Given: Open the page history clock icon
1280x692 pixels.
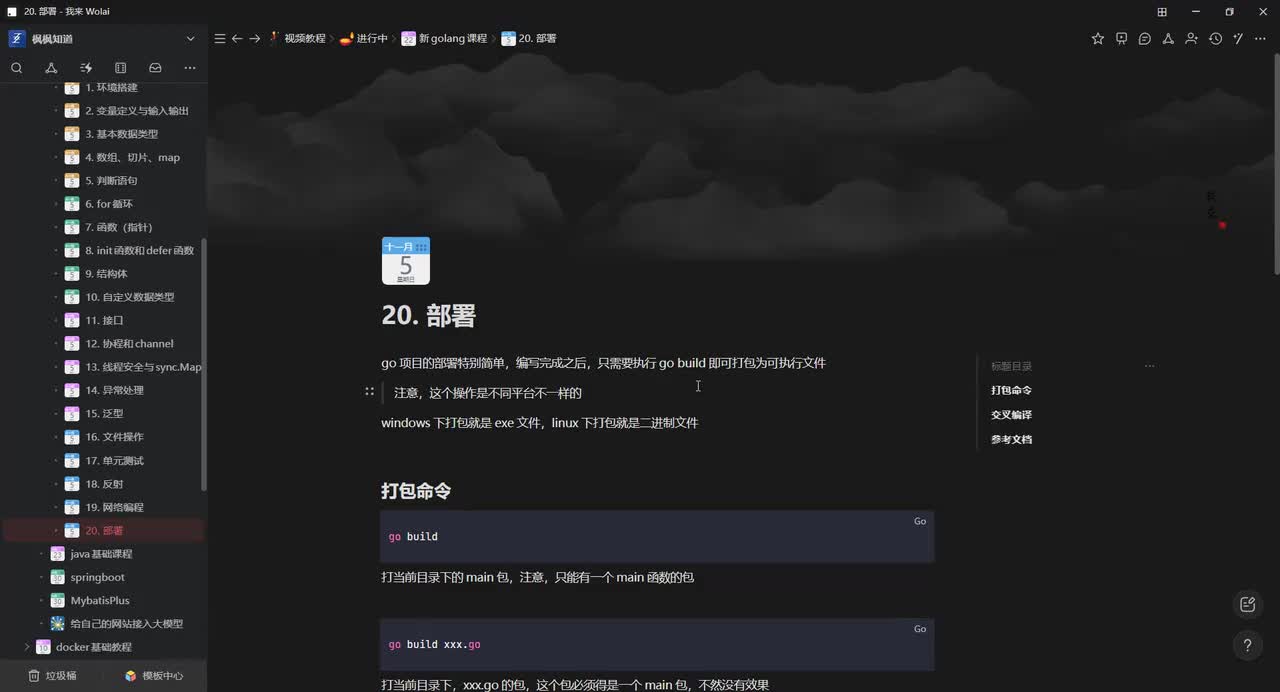Looking at the screenshot, I should [x=1215, y=38].
